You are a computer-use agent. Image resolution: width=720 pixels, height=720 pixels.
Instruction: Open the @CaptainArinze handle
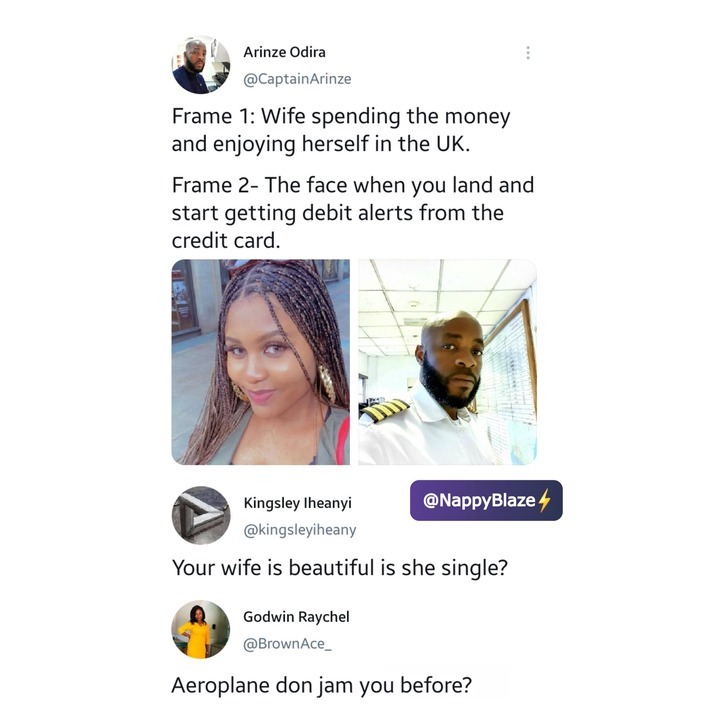[297, 79]
